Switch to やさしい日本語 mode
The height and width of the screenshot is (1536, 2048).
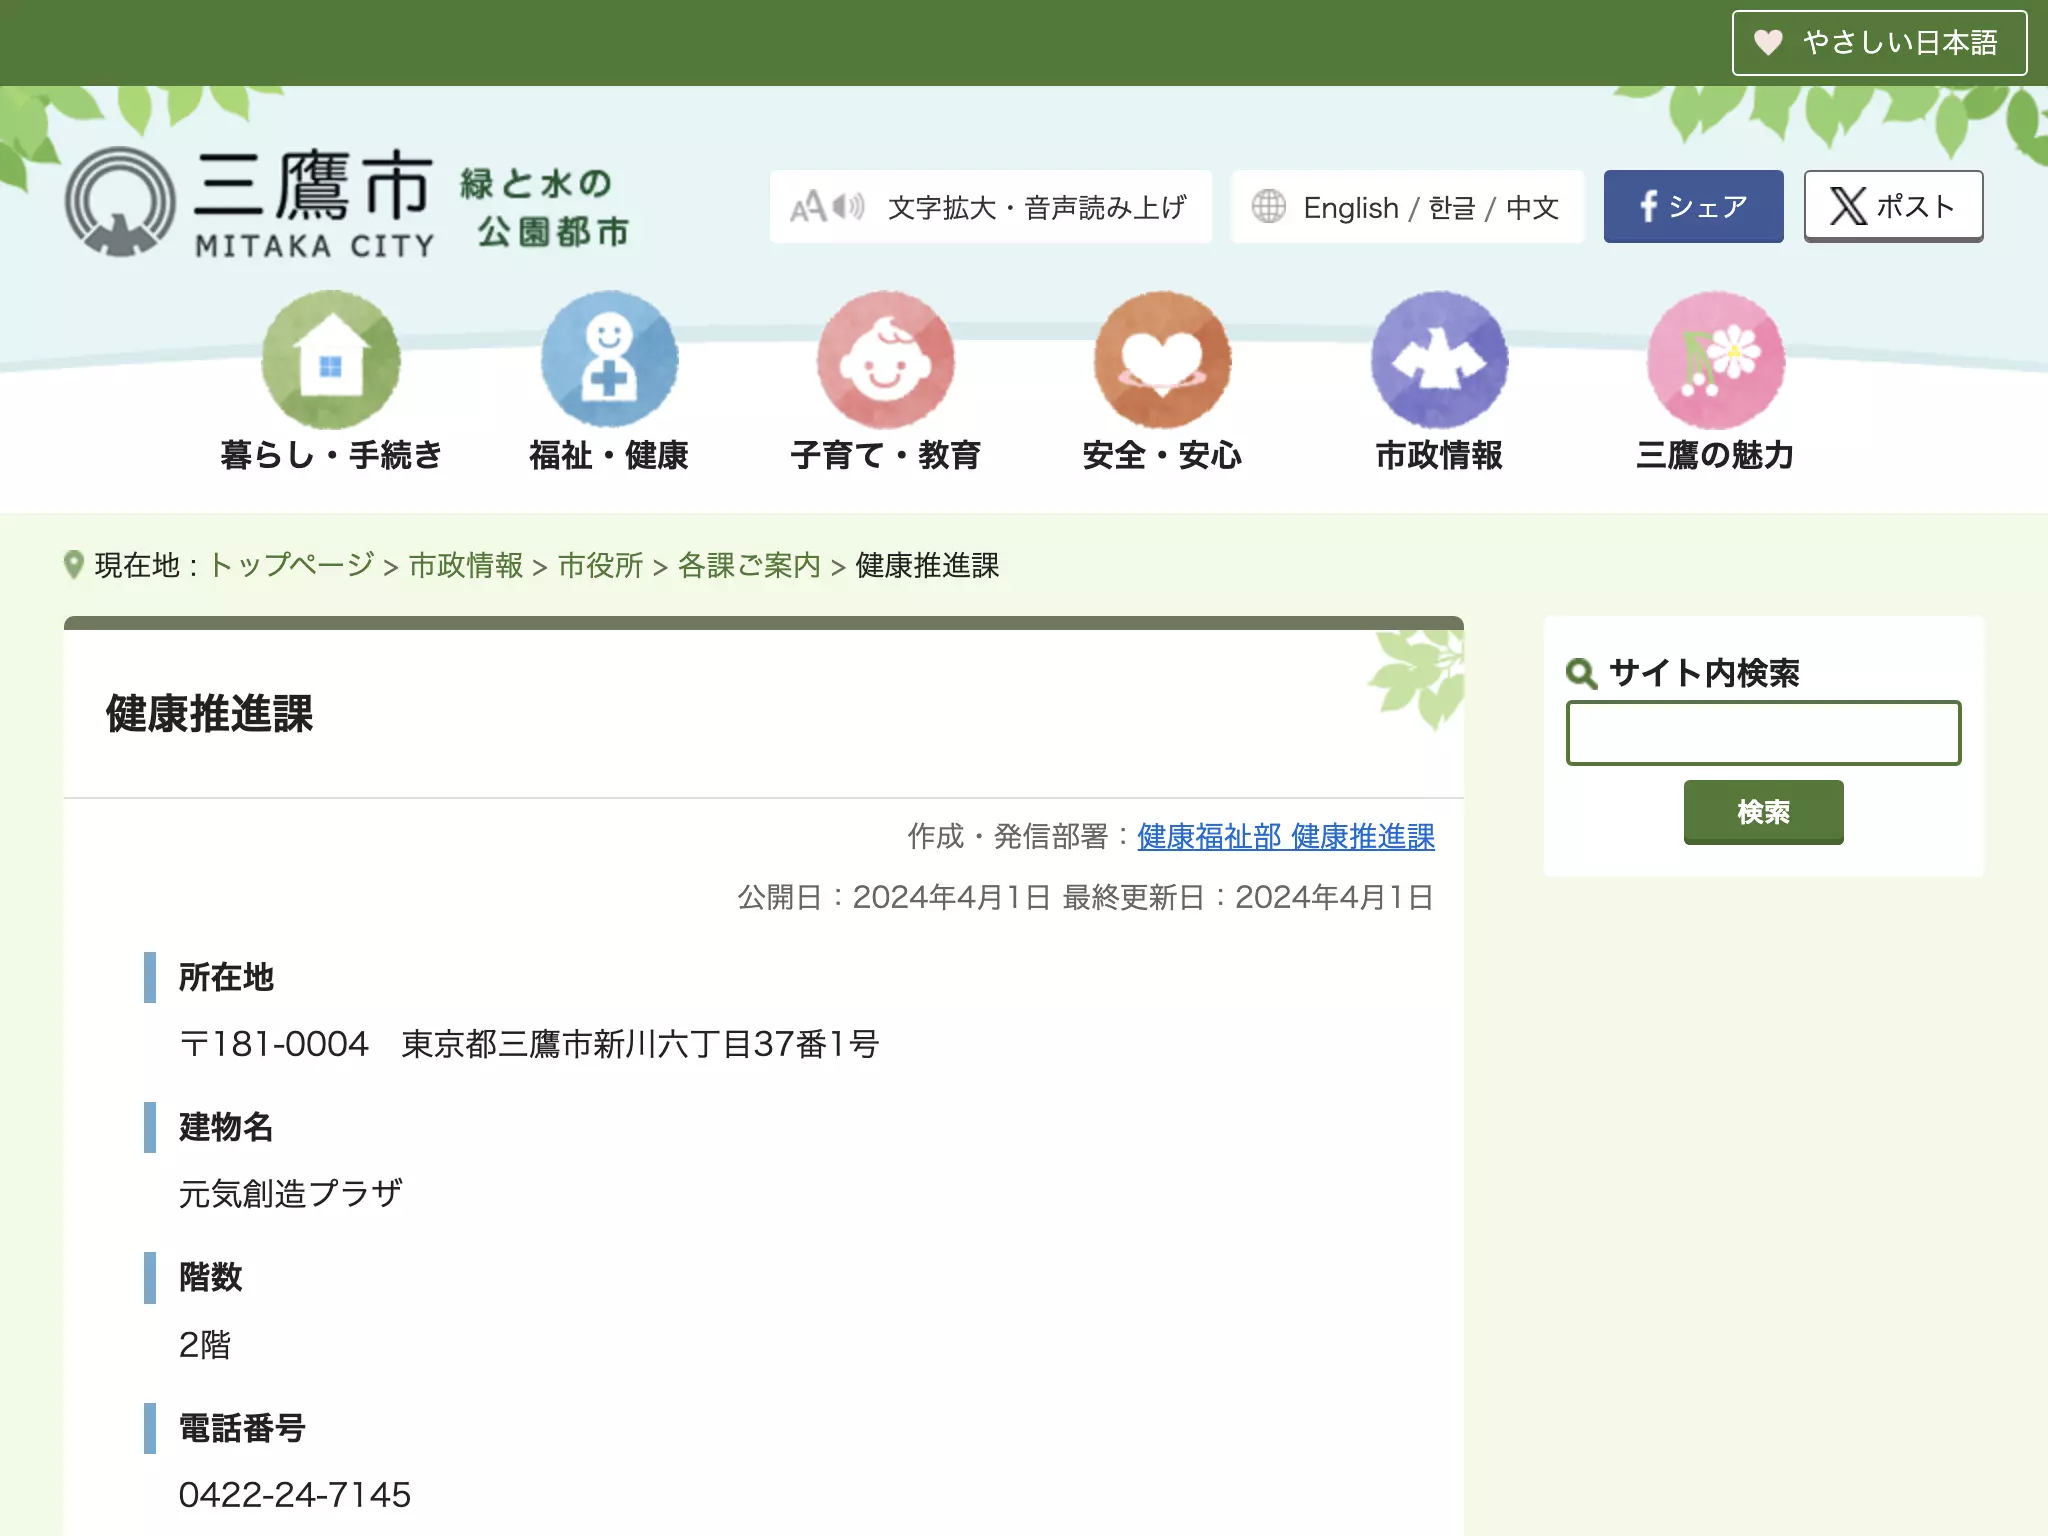tap(1879, 43)
